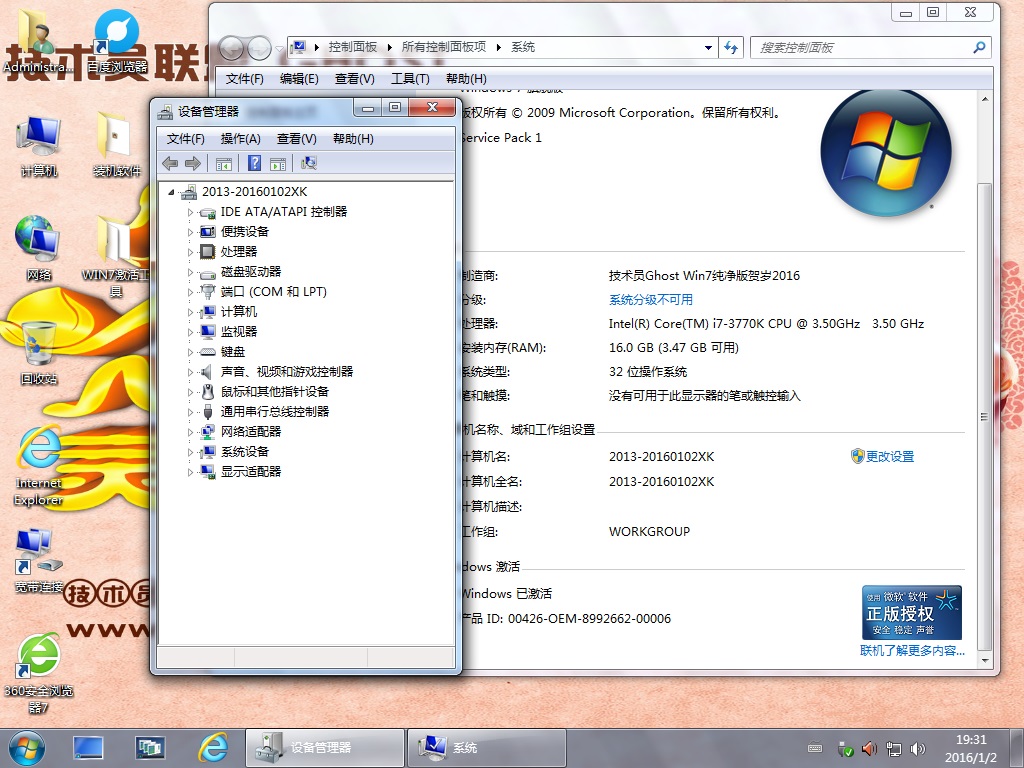Select the 系统设备 tree row
This screenshot has height=768, width=1024.
(245, 452)
